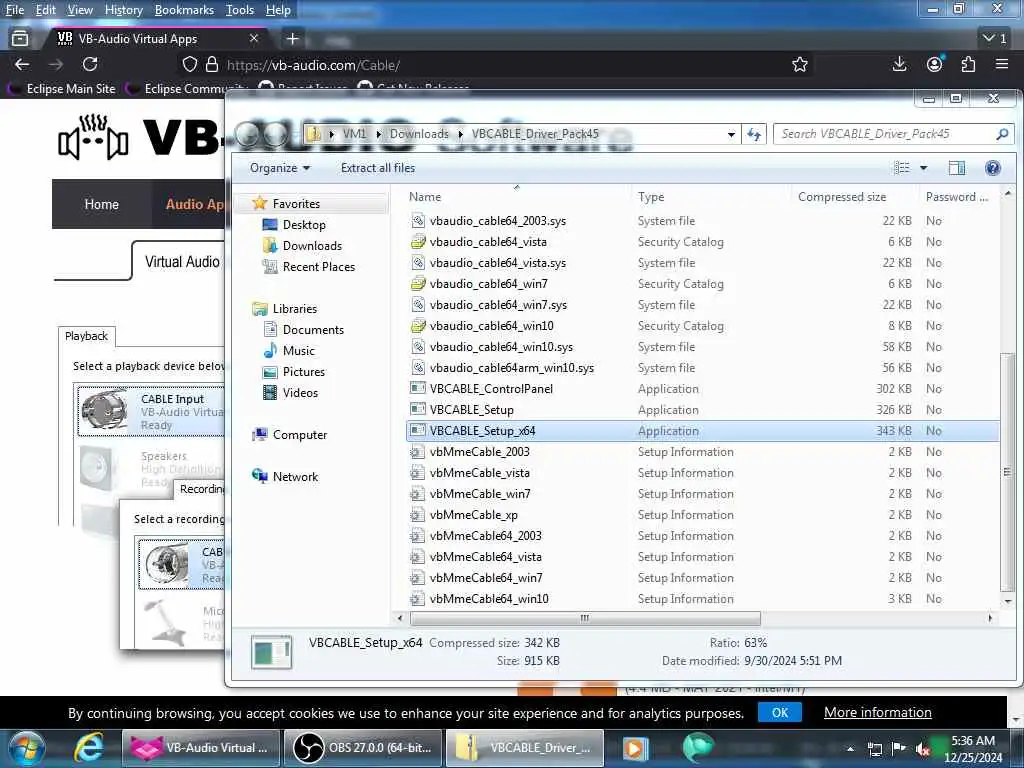The height and width of the screenshot is (768, 1024).
Task: Click the file list vertical scrollbar
Action: (1008, 471)
